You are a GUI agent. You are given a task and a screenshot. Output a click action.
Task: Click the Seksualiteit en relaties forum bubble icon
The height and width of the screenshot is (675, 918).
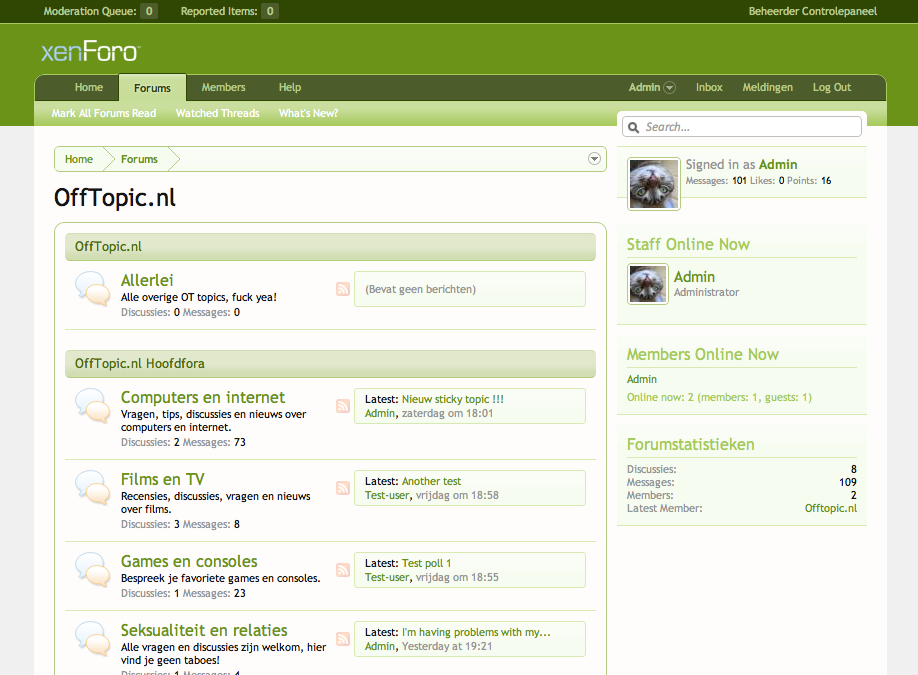(x=93, y=639)
